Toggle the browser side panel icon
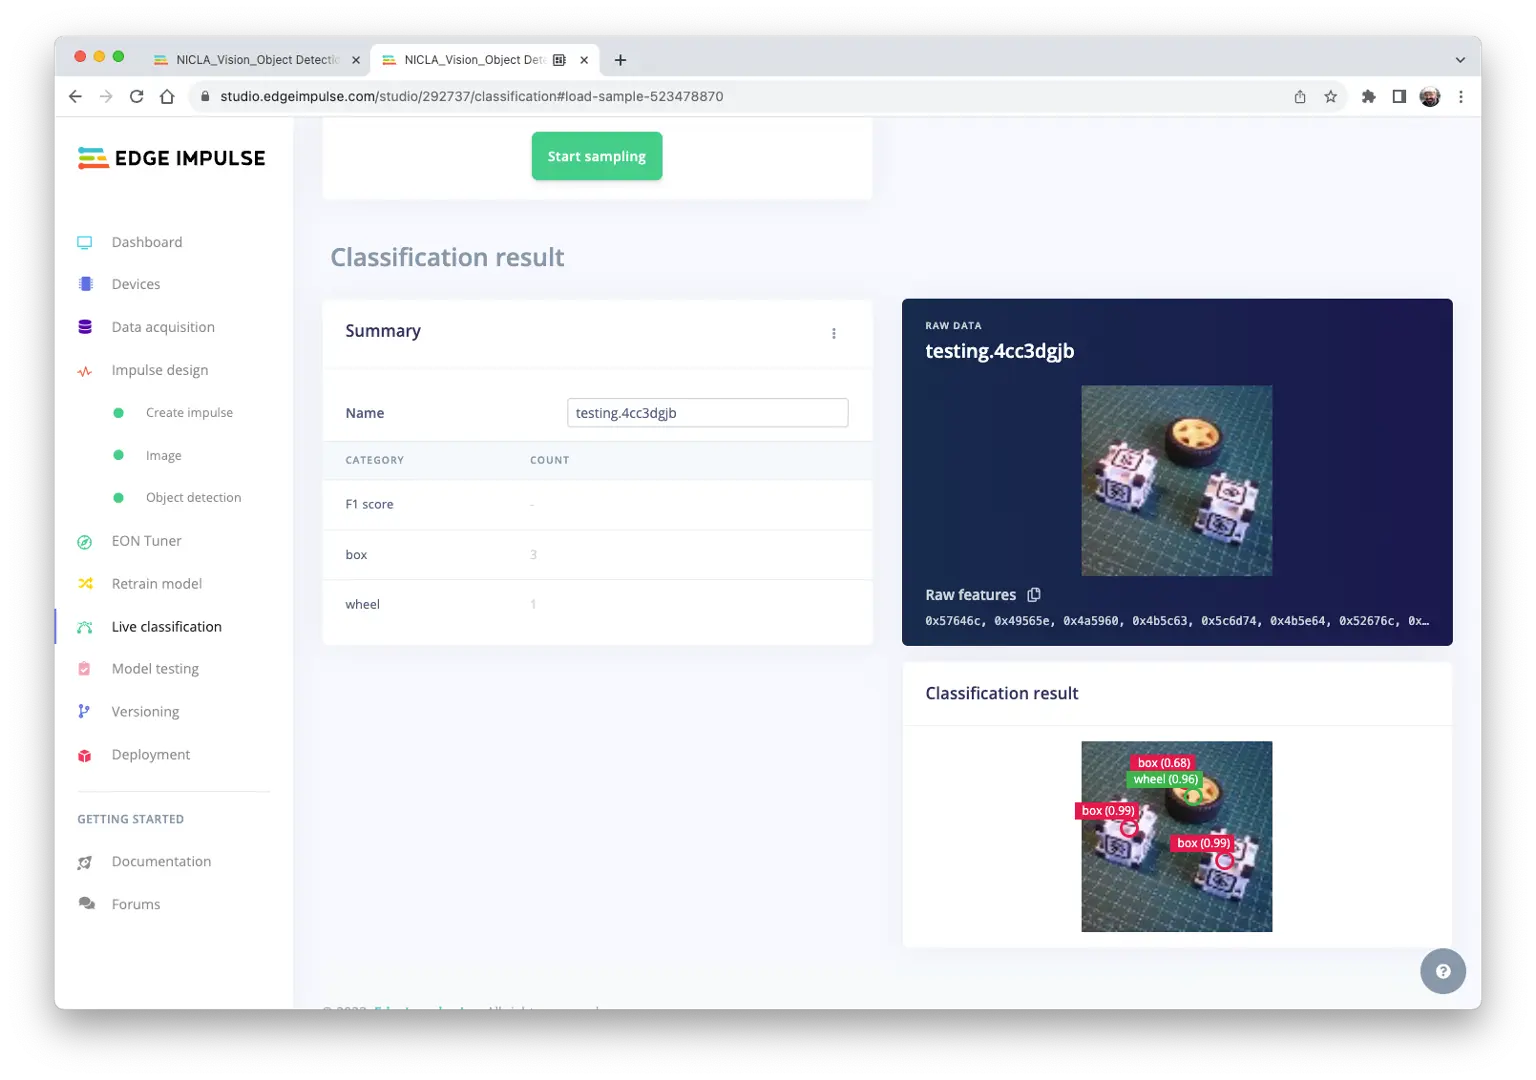Screen dimensions: 1536x1080 tap(1399, 97)
